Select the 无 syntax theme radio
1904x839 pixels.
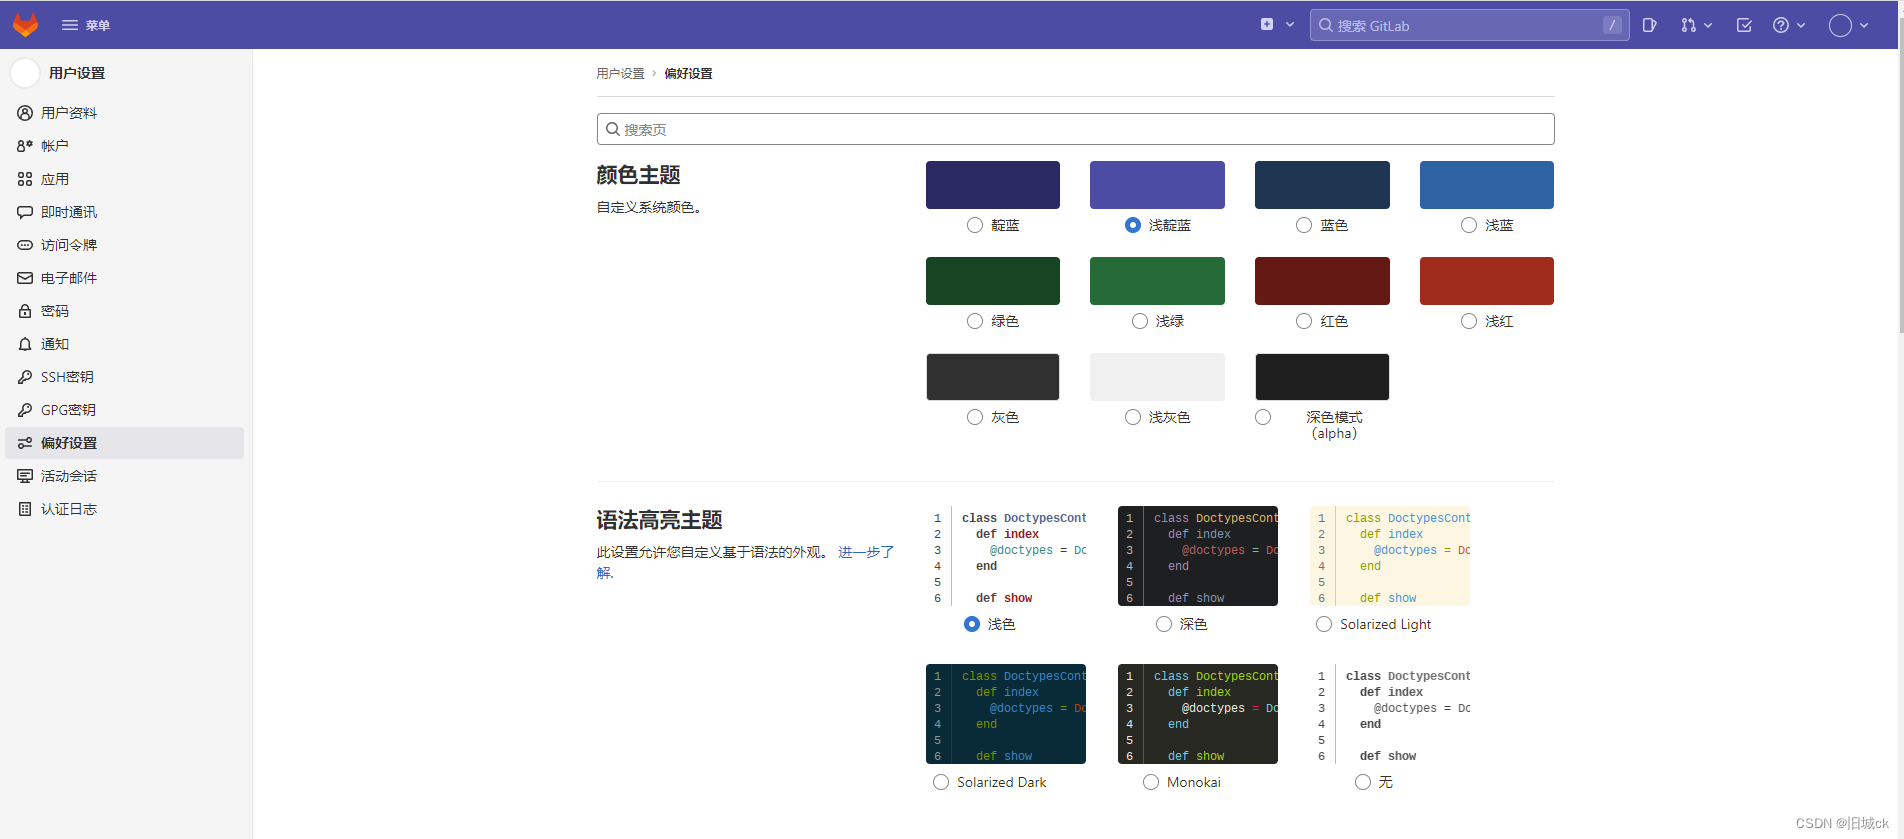click(1363, 782)
